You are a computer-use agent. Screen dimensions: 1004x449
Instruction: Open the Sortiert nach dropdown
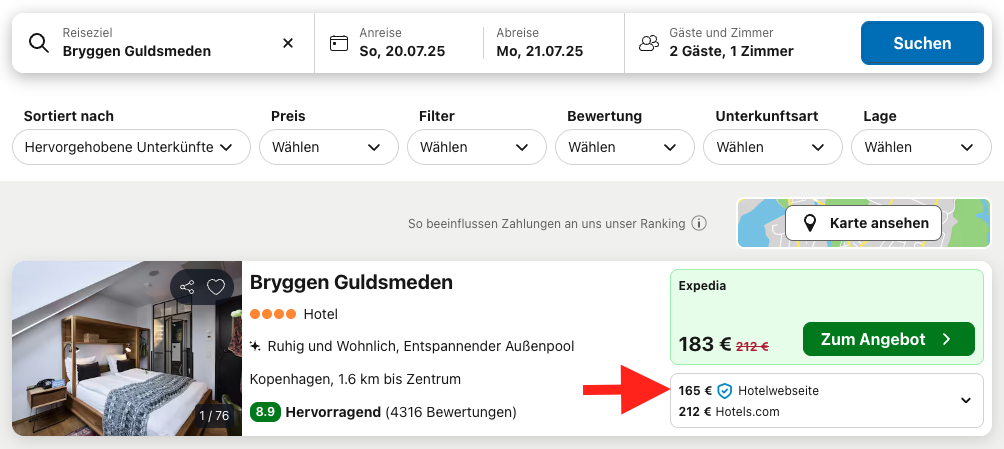coord(131,147)
